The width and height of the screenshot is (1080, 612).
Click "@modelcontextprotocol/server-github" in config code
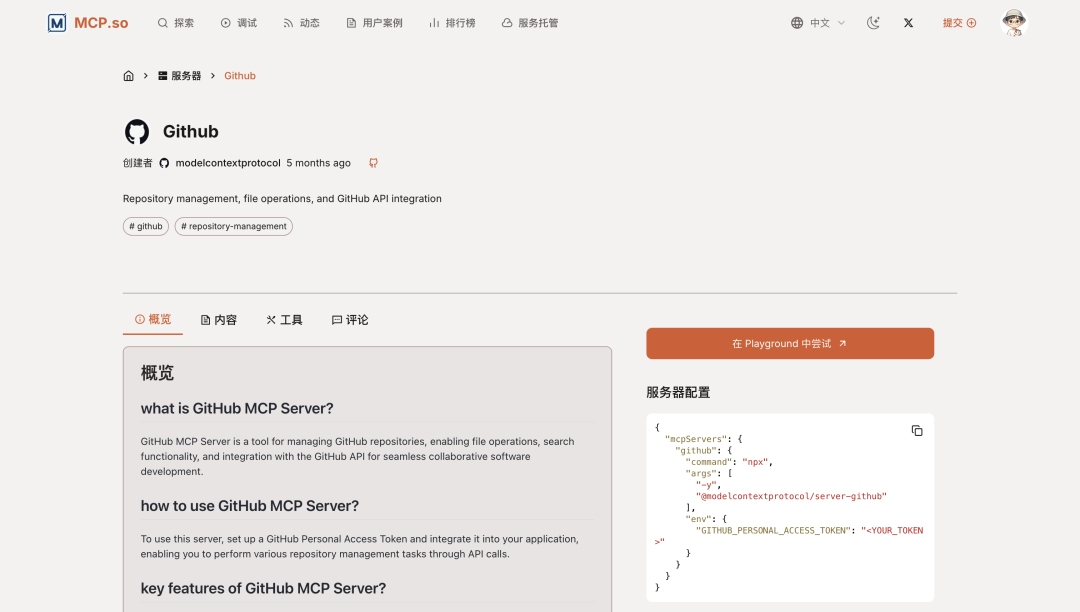(x=791, y=496)
